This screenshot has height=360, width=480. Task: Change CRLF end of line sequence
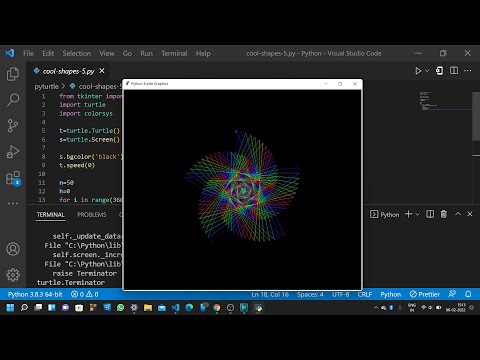click(x=365, y=294)
